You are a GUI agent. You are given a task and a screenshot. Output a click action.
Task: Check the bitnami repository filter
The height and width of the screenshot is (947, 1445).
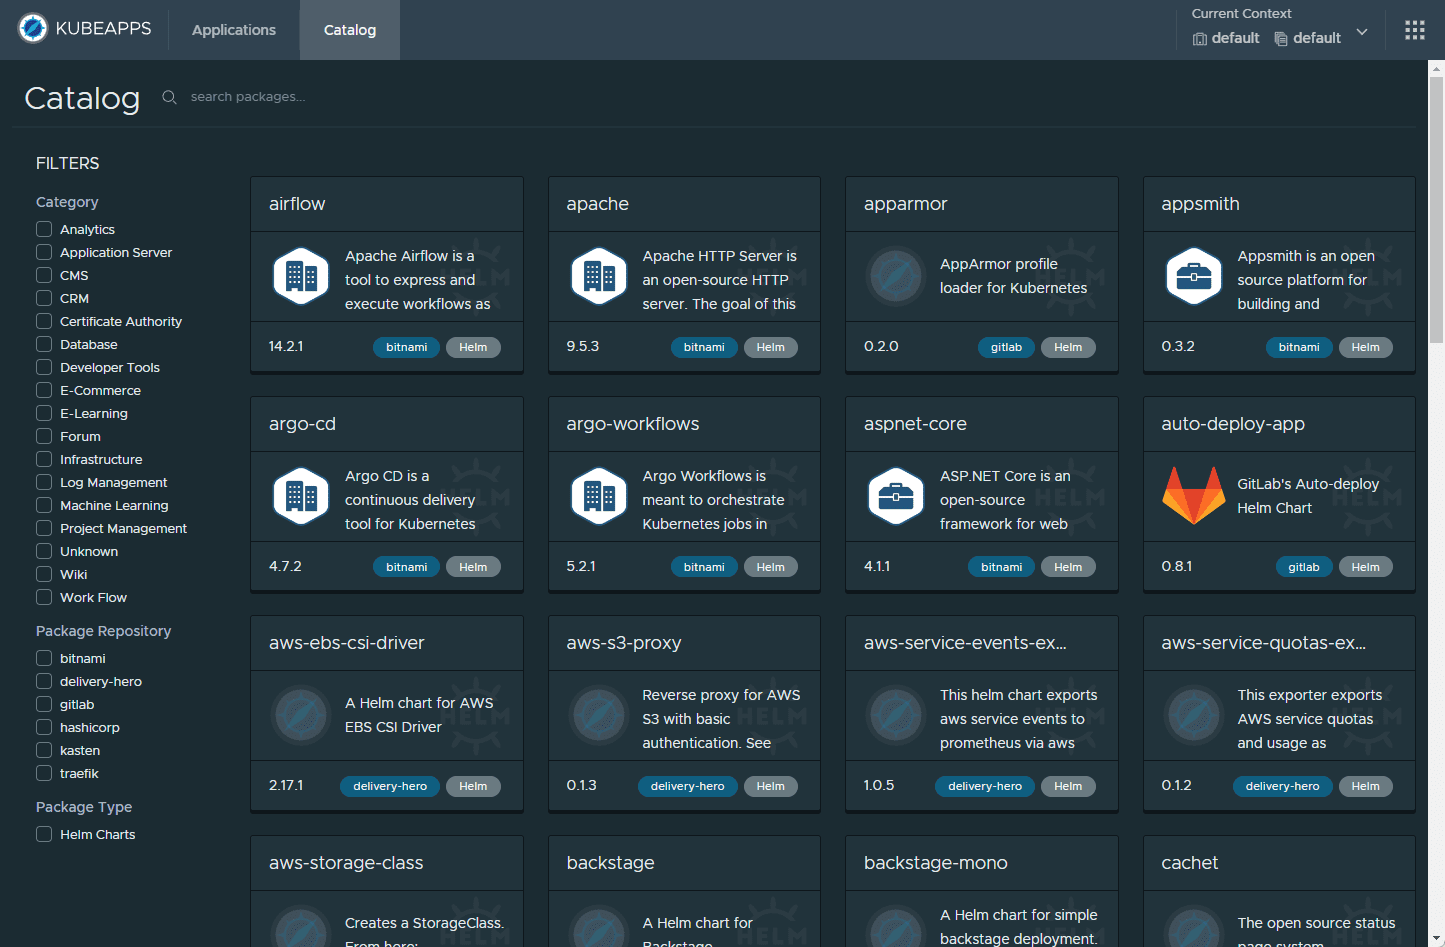(x=44, y=658)
